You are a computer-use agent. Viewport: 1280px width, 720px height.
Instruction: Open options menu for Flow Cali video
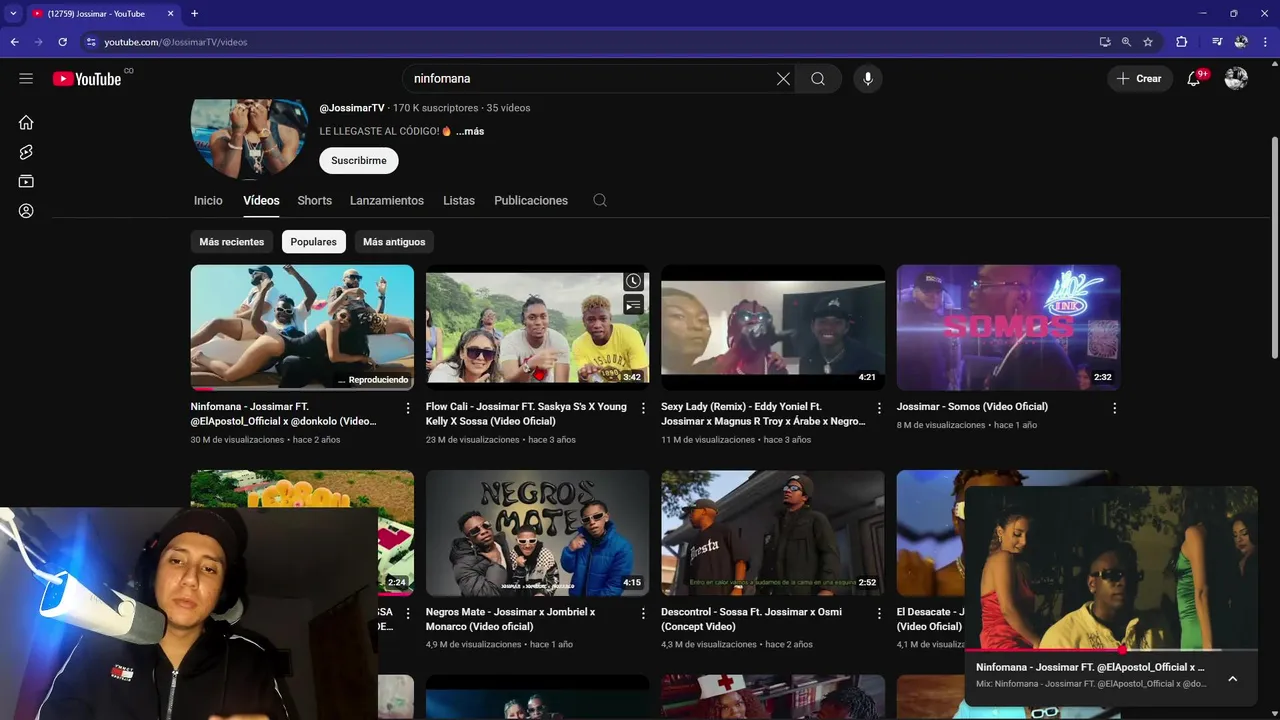coord(643,408)
